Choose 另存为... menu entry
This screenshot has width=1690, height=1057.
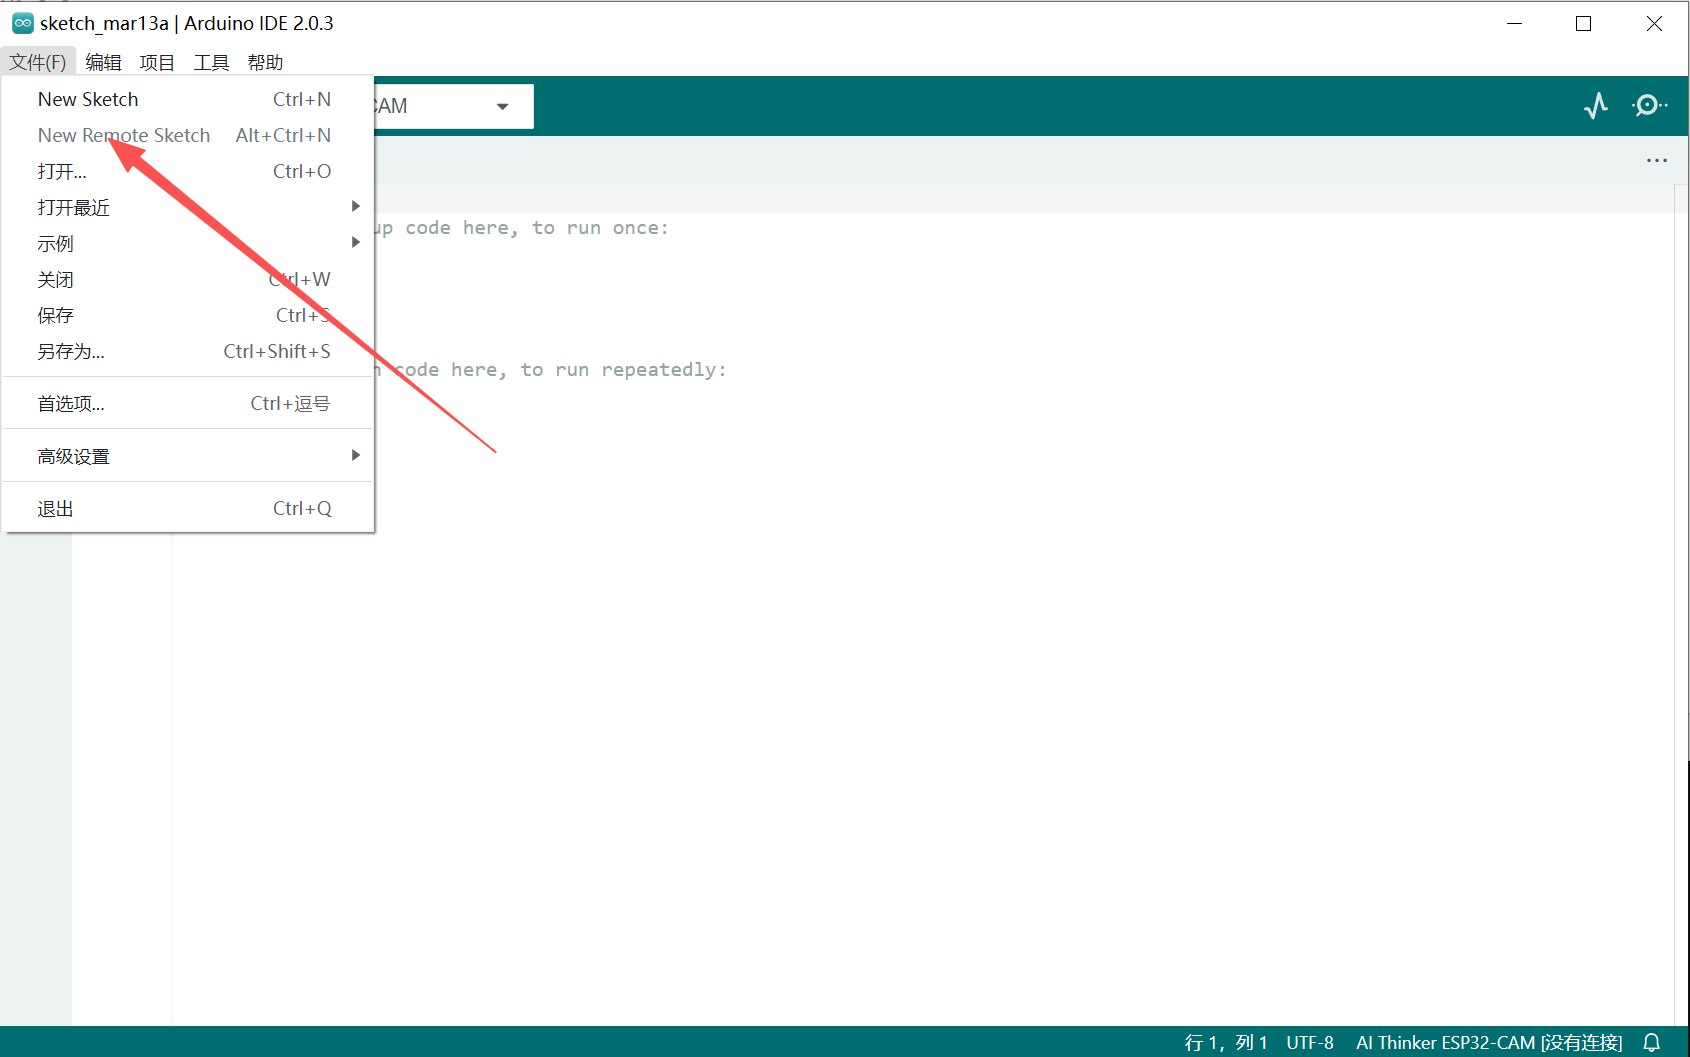point(189,351)
